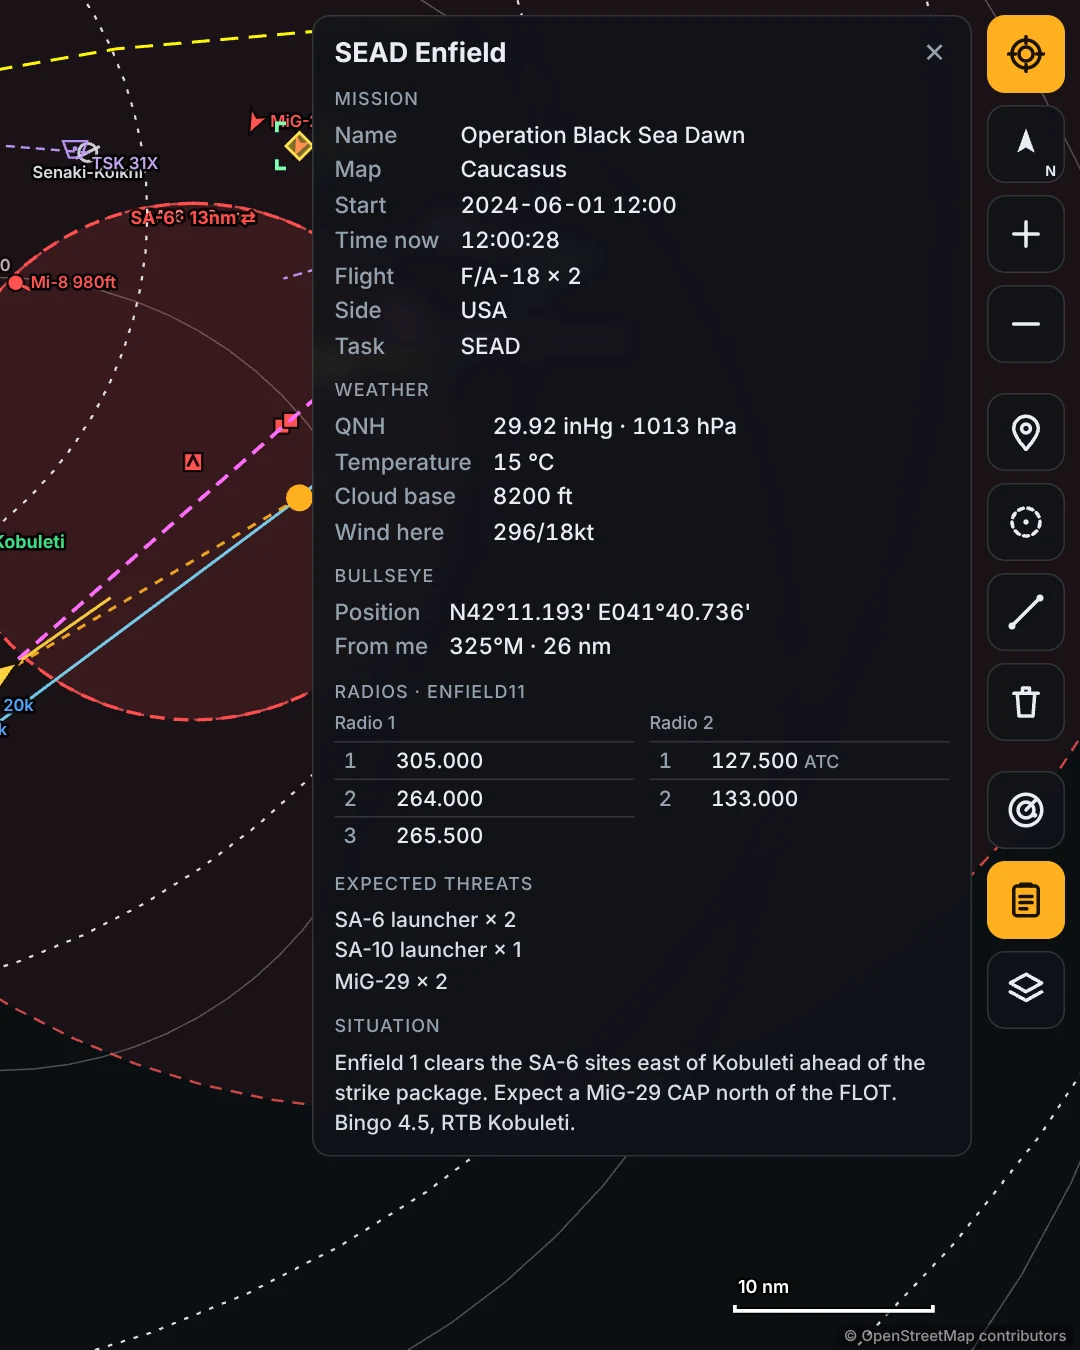Click the mission name Operation Black Sea Dawn

pyautogui.click(x=603, y=135)
